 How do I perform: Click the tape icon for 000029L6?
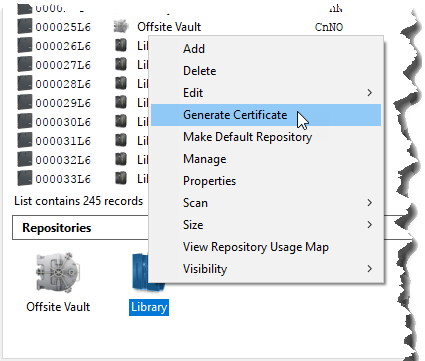[25, 102]
